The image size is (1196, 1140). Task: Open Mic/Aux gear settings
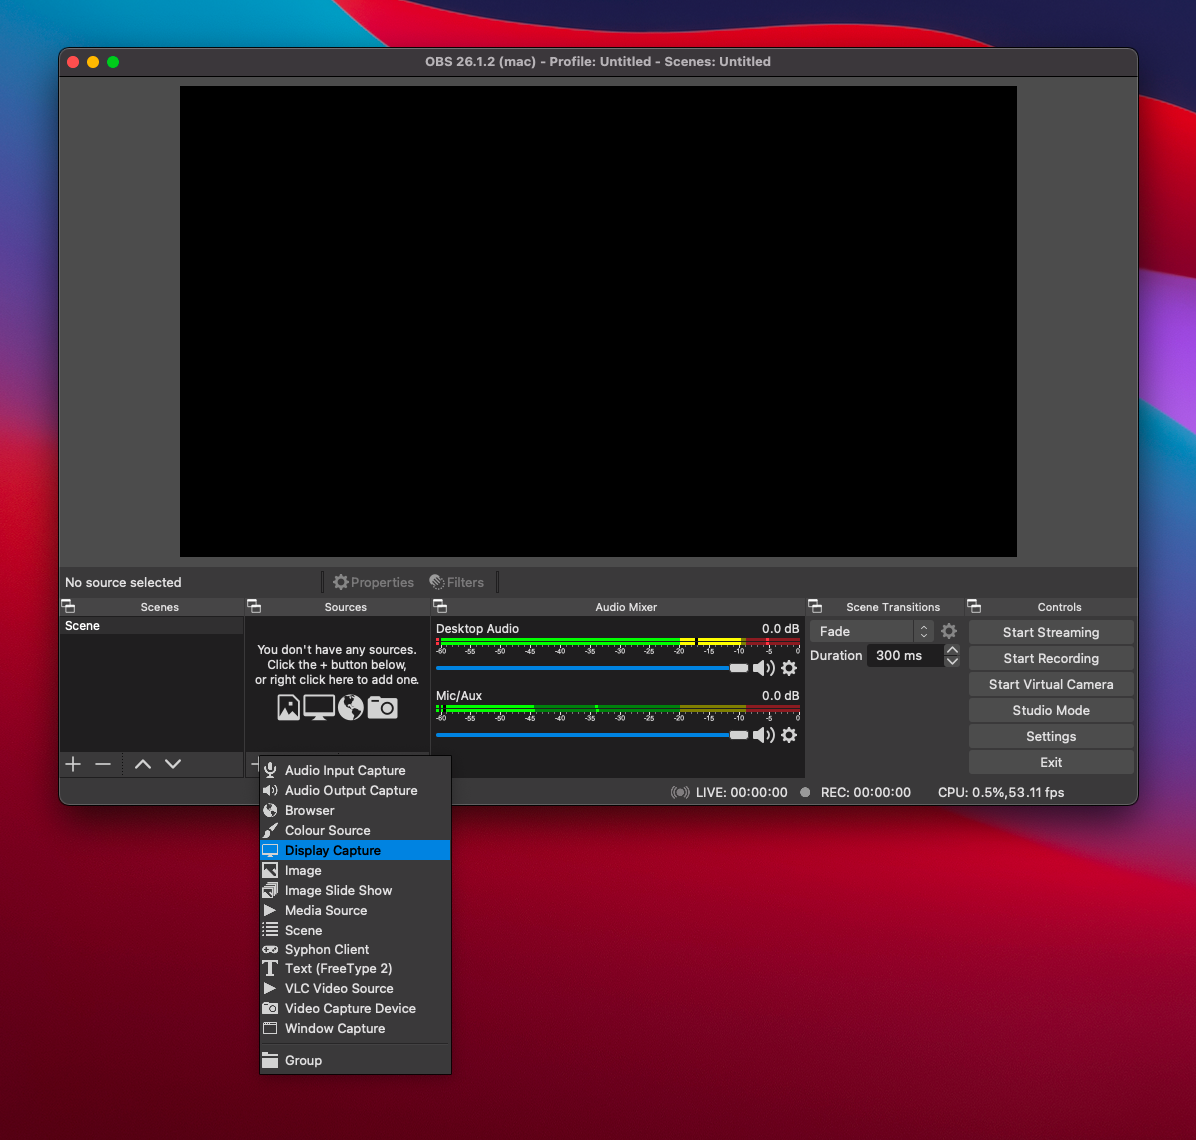(789, 735)
